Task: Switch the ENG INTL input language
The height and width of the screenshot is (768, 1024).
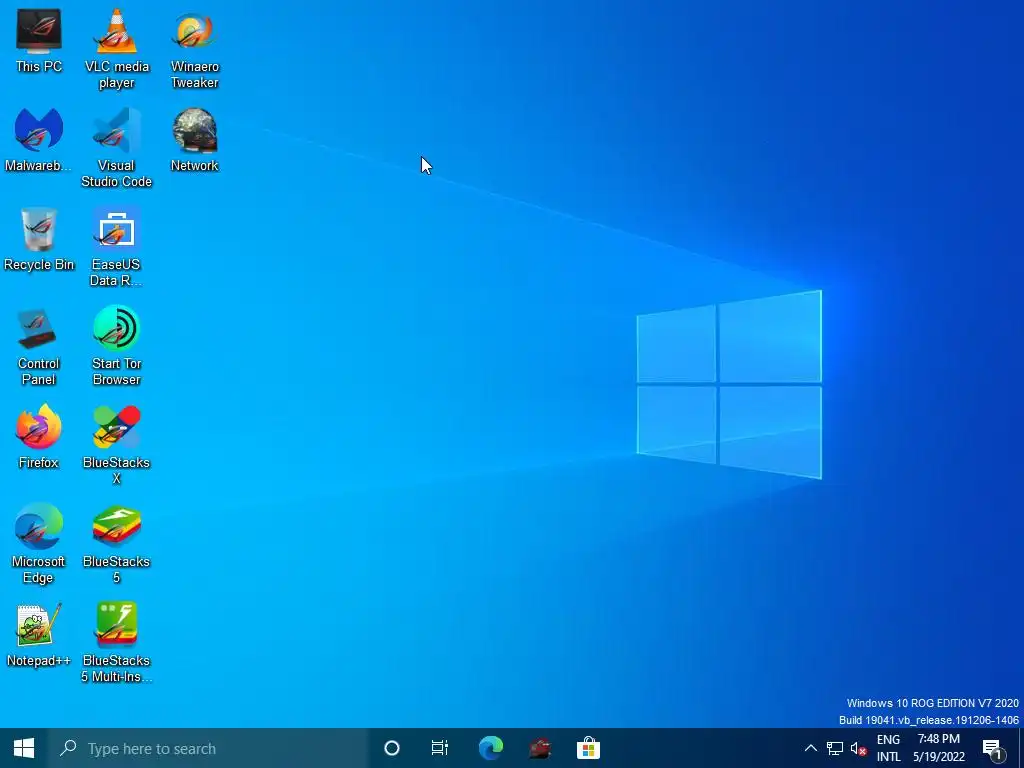Action: click(888, 748)
